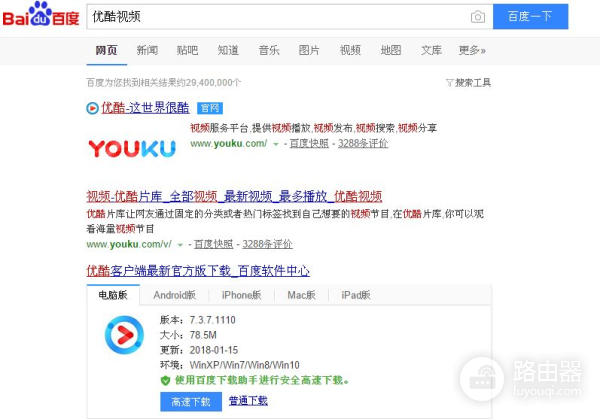Switch to the 地图 tab
This screenshot has width=600, height=419.
(x=391, y=50)
